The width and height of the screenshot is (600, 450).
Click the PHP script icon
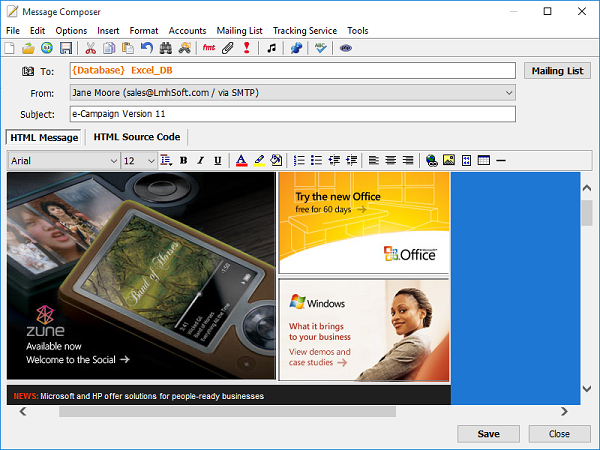coord(346,48)
